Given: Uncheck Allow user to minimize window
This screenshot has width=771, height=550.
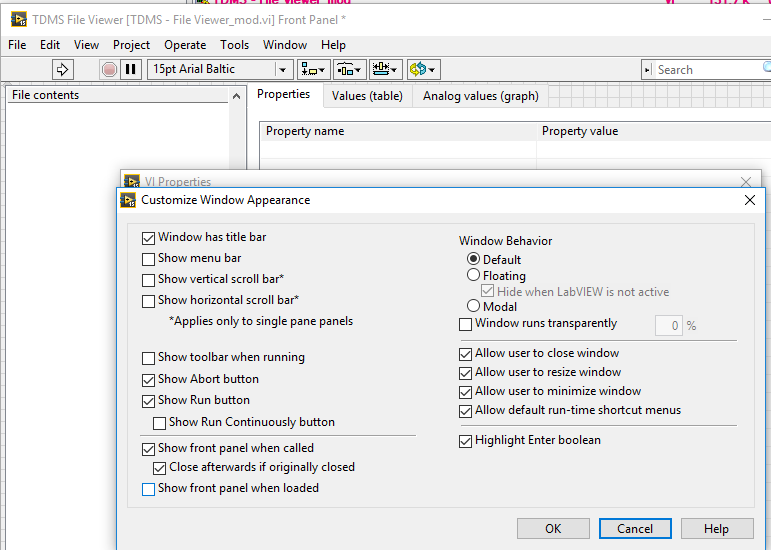Looking at the screenshot, I should tap(465, 392).
